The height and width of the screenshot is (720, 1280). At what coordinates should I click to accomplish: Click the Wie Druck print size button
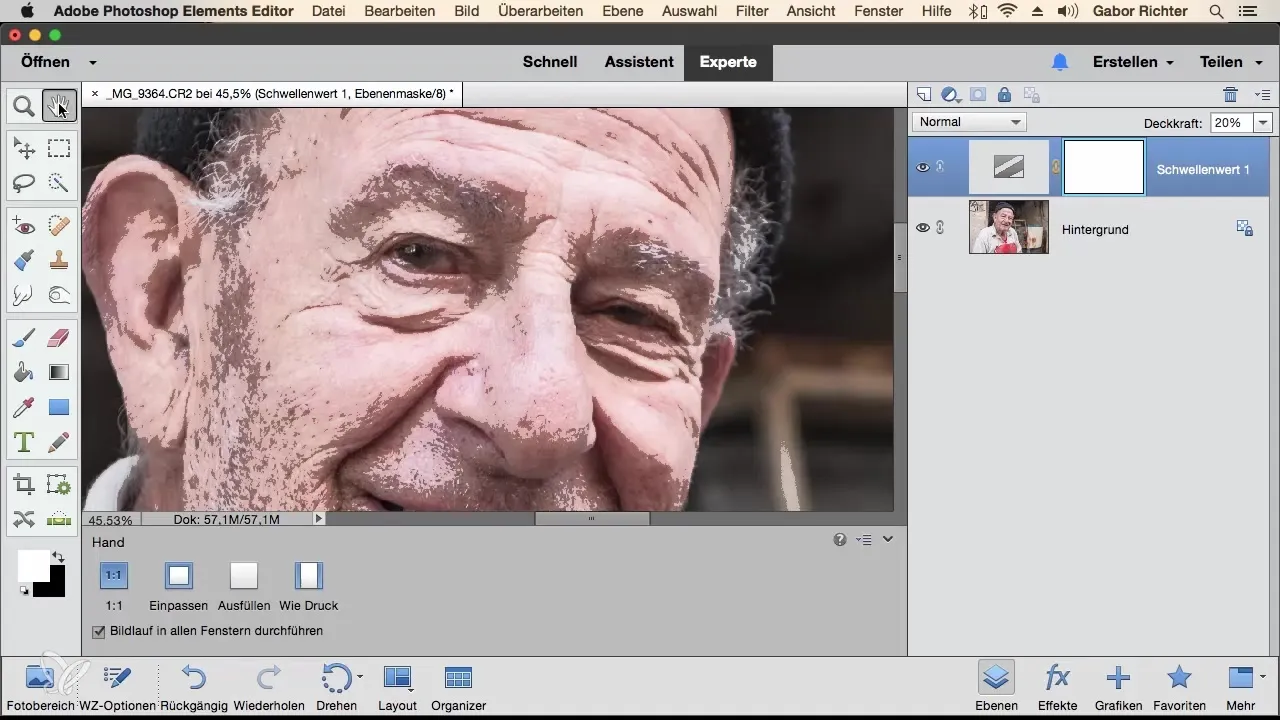[x=308, y=575]
